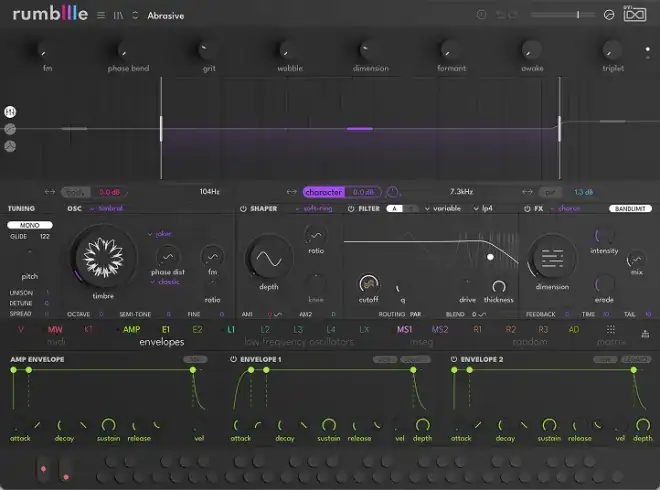Toggle the FX power icon
This screenshot has width=660, height=490.
tap(527, 208)
